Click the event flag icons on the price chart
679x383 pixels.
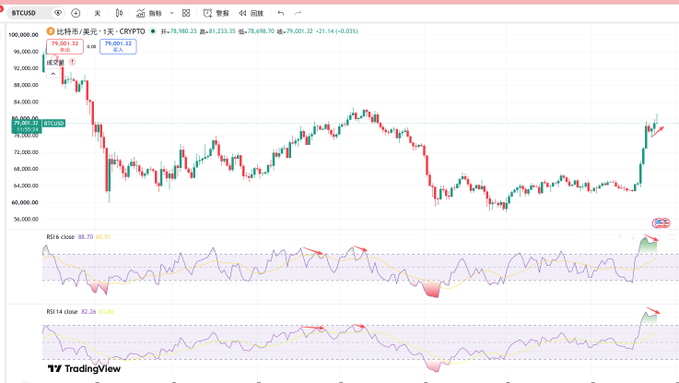click(x=661, y=223)
